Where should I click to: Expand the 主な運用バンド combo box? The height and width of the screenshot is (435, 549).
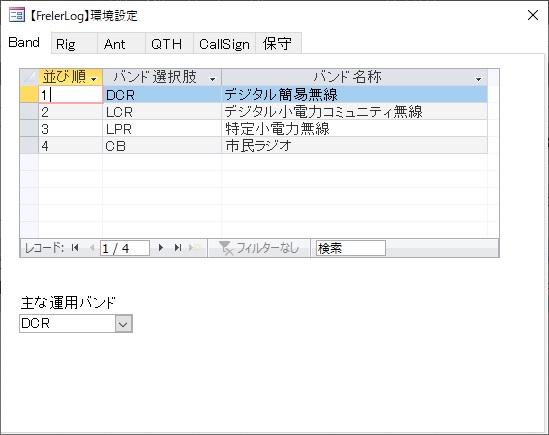click(123, 323)
